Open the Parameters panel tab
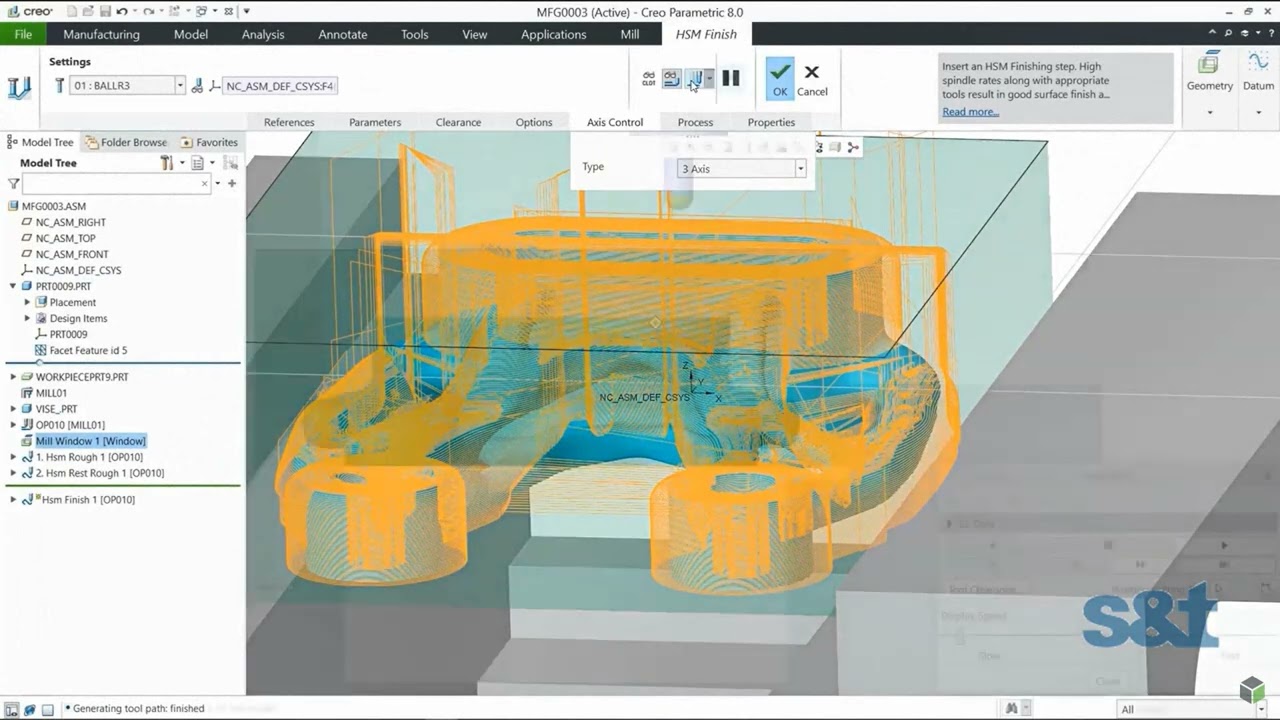Viewport: 1280px width, 720px height. click(x=375, y=122)
